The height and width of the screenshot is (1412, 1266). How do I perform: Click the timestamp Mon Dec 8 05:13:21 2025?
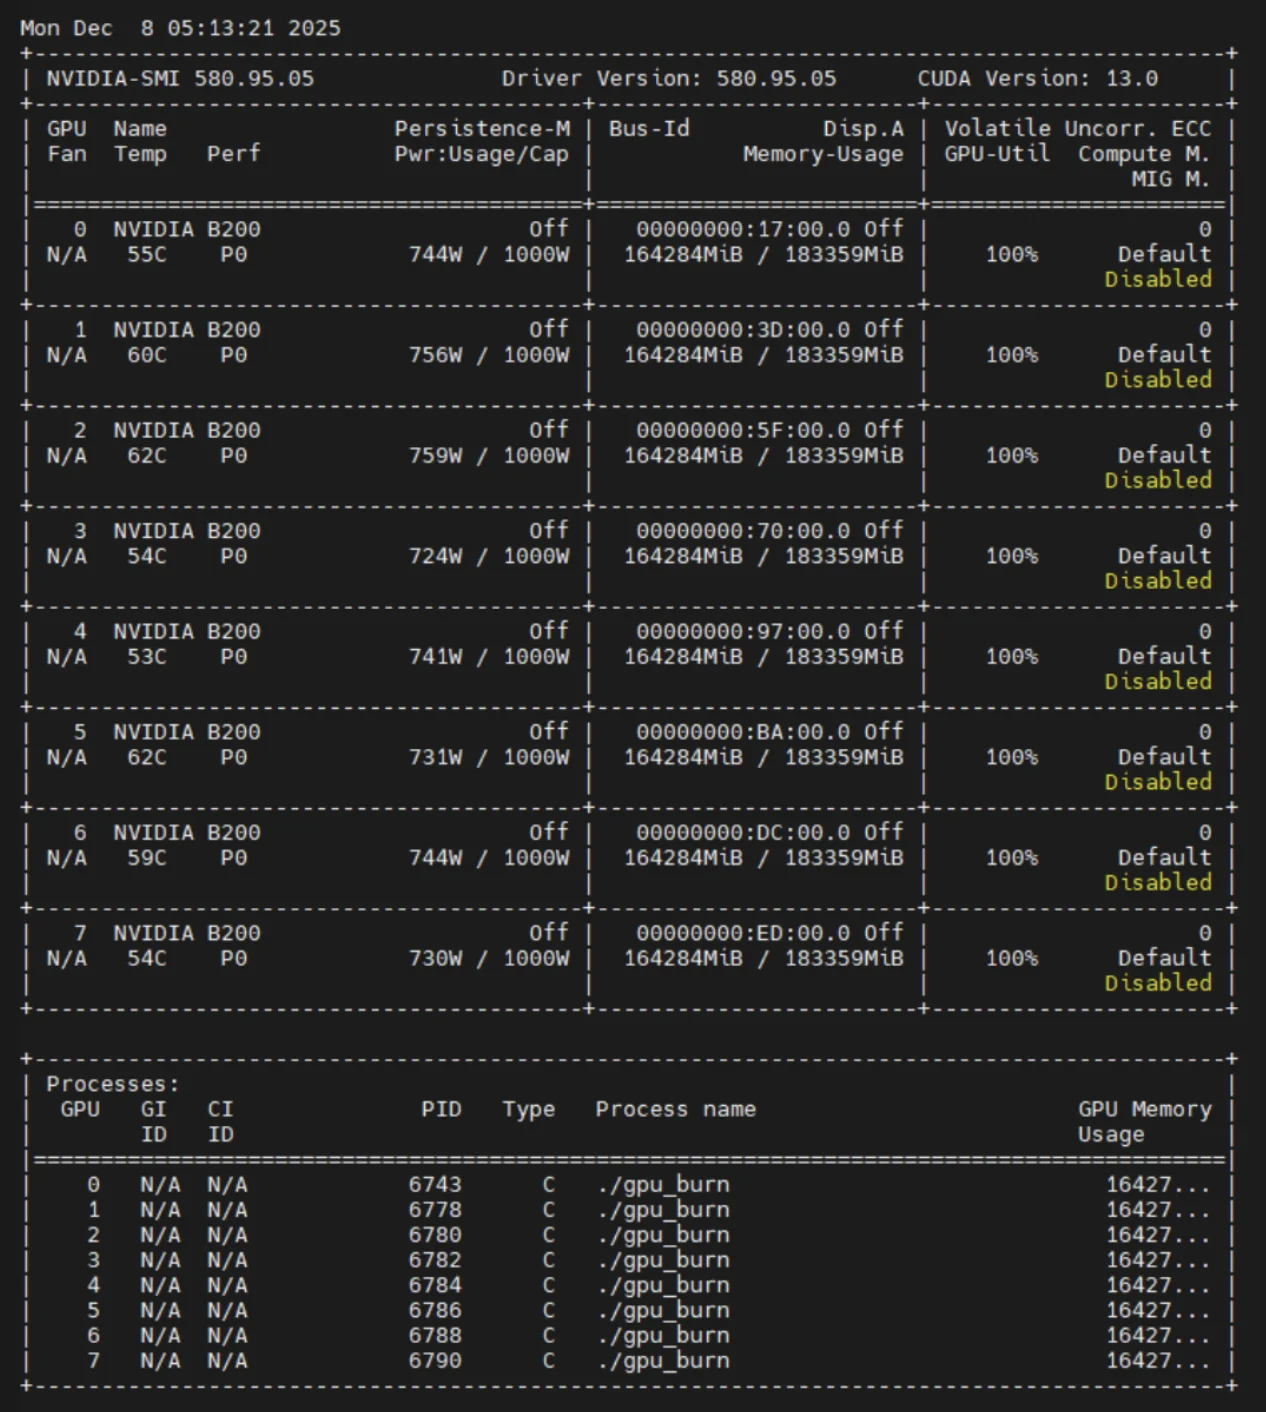pos(180,28)
